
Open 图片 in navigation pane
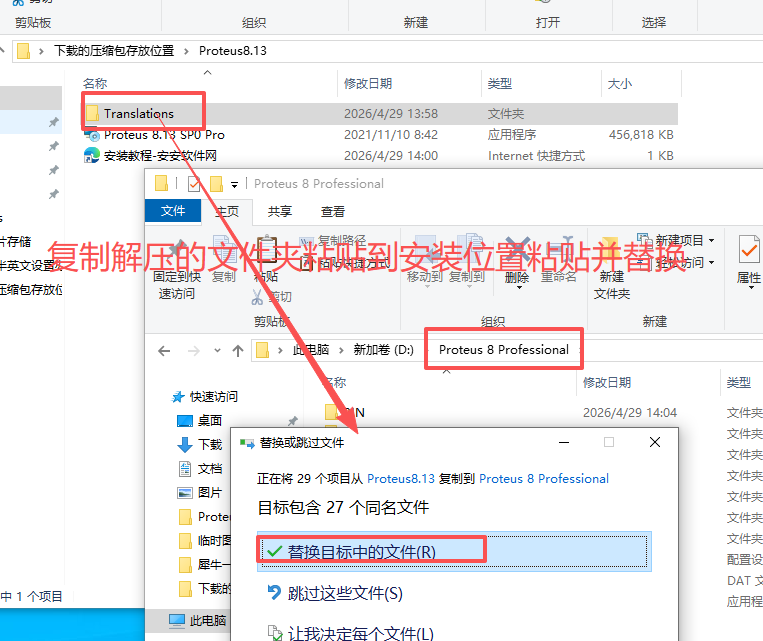point(210,493)
